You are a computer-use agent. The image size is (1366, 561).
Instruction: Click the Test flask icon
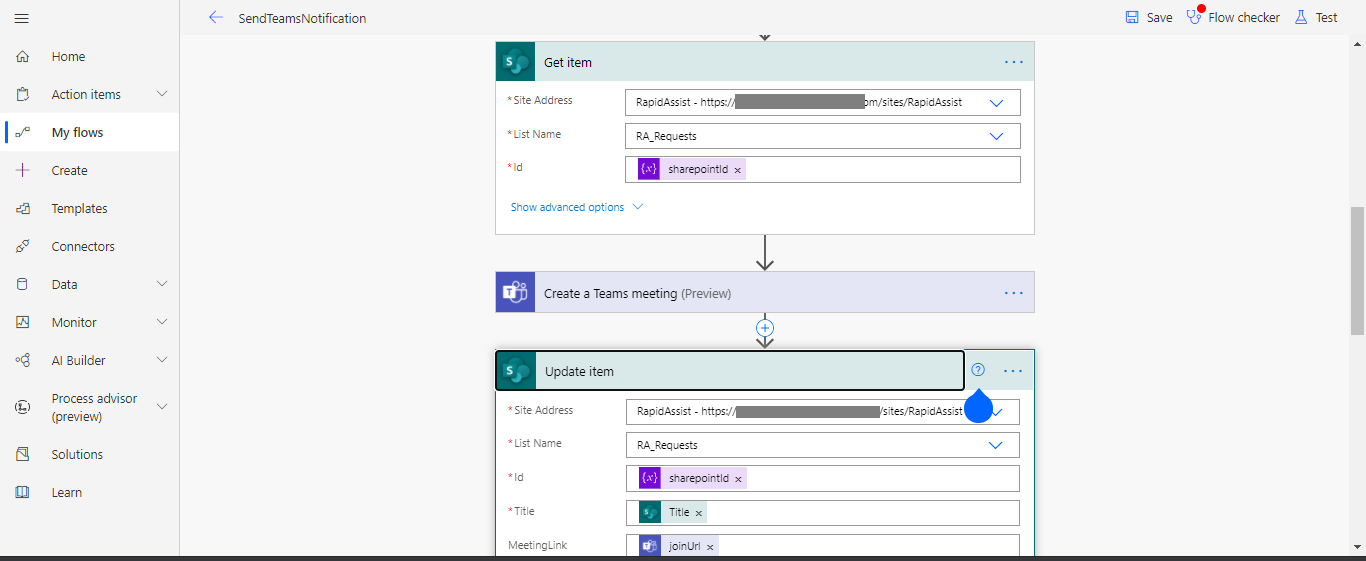(x=1301, y=17)
